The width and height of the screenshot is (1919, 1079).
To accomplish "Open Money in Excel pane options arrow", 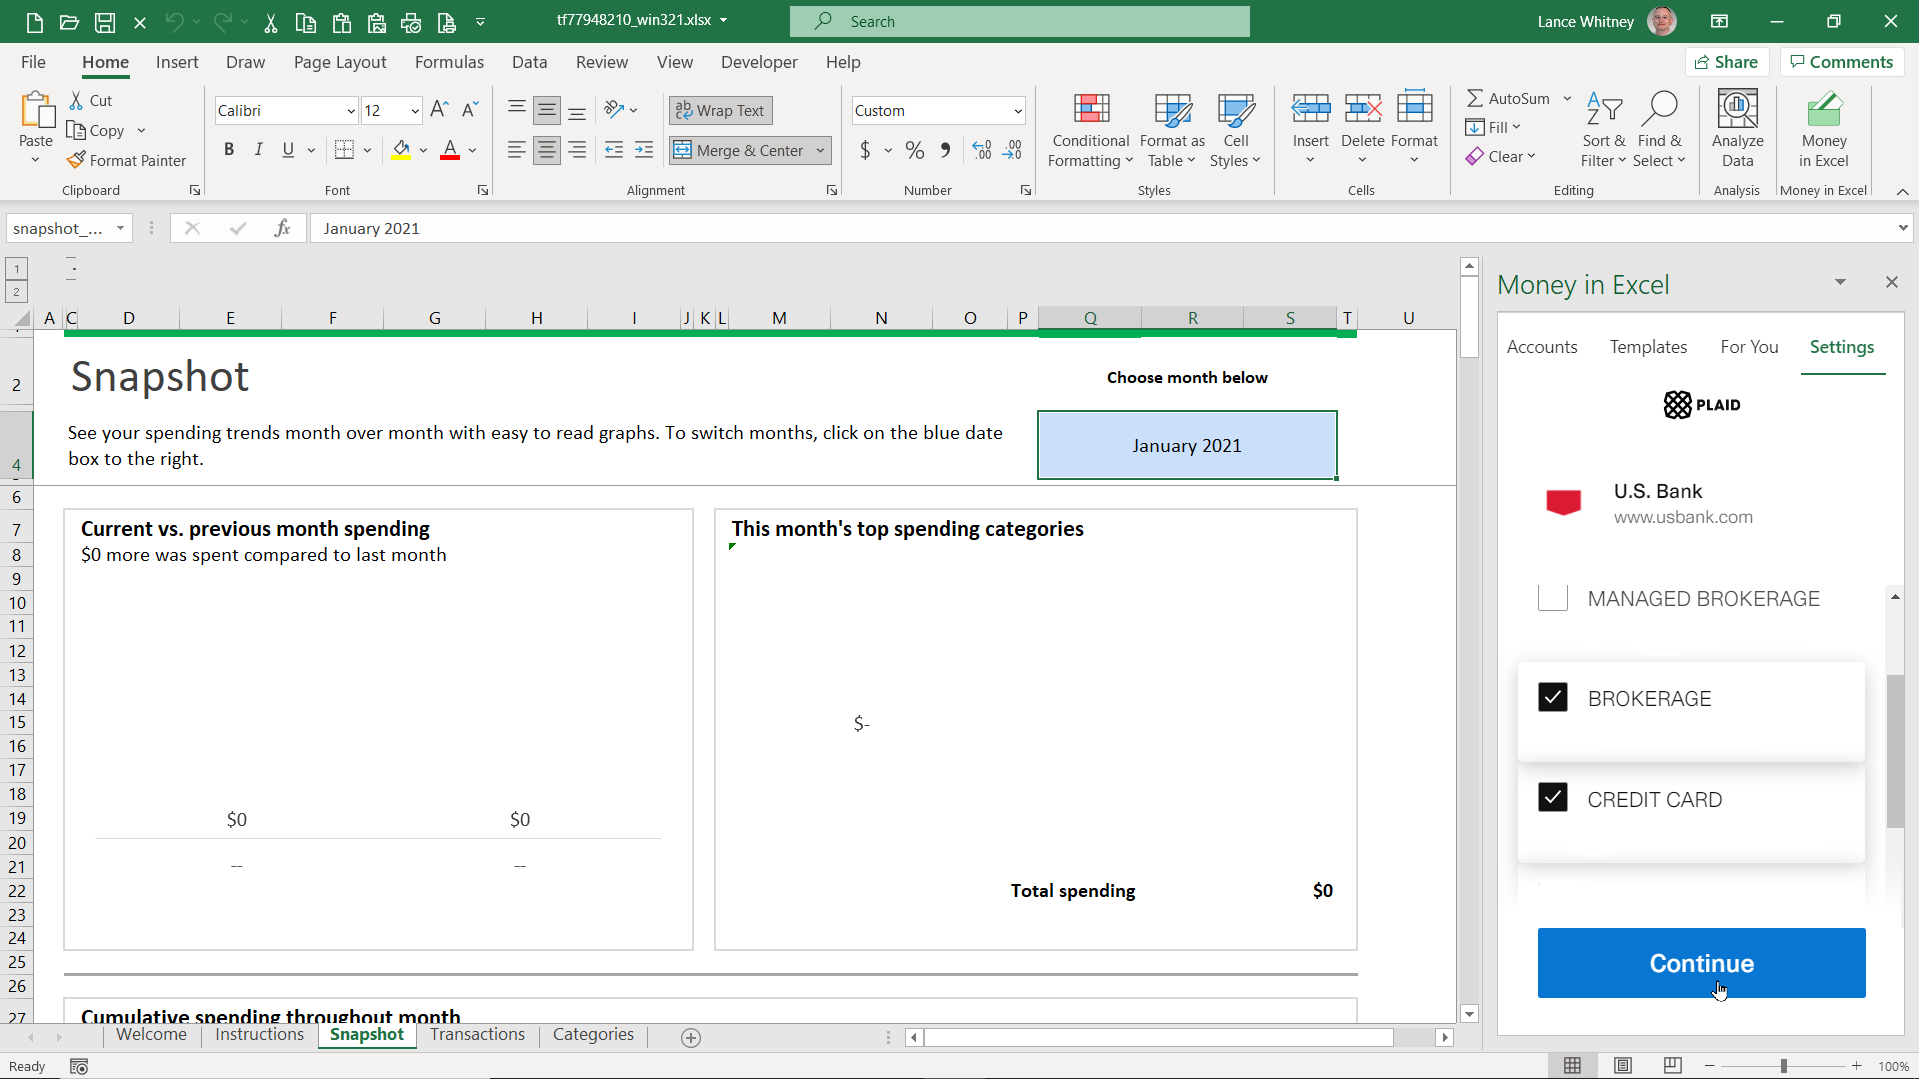I will [x=1840, y=282].
